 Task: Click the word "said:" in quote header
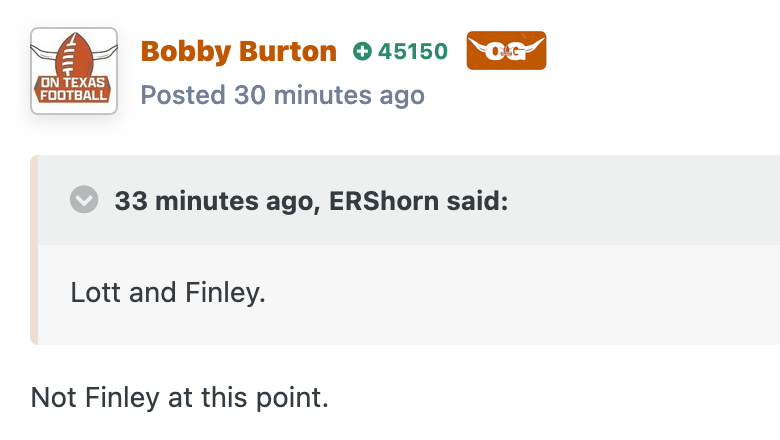click(x=478, y=201)
